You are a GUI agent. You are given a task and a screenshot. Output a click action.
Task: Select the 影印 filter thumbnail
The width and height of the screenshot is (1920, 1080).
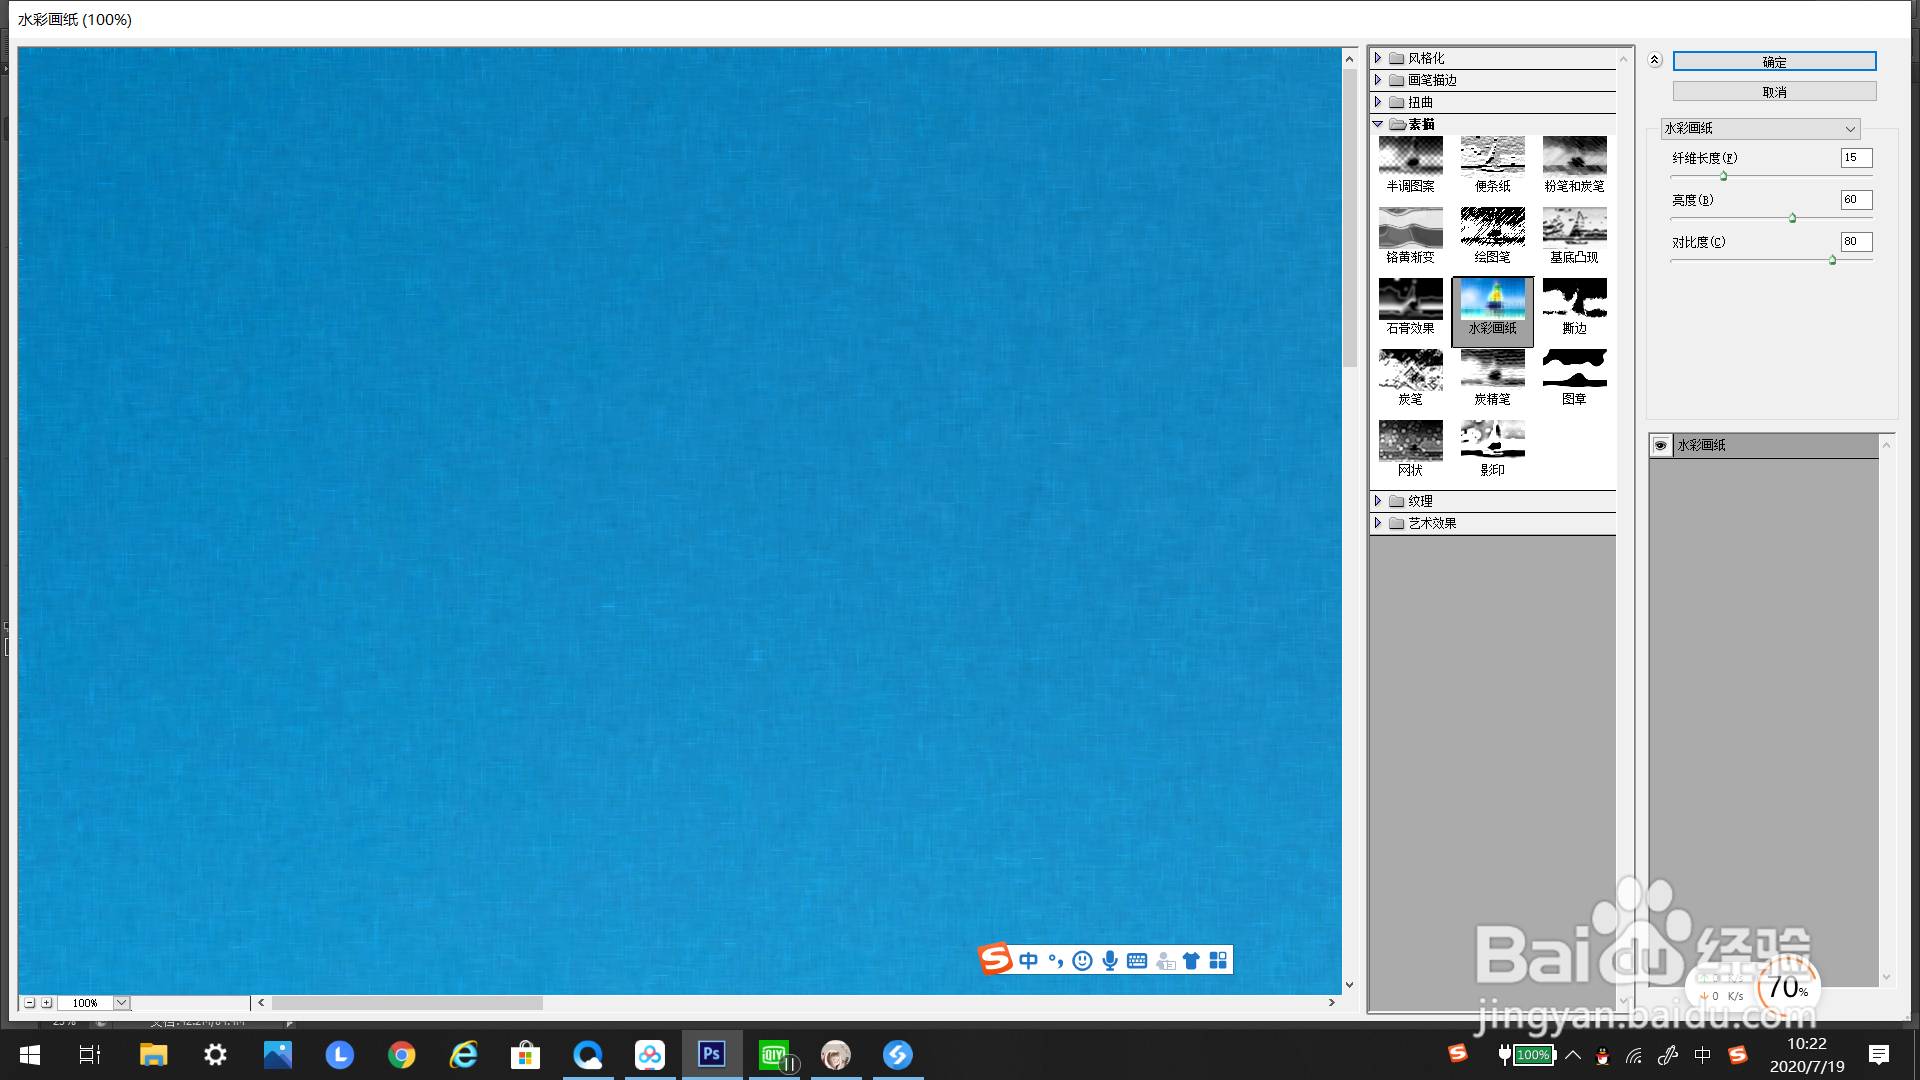click(x=1492, y=441)
